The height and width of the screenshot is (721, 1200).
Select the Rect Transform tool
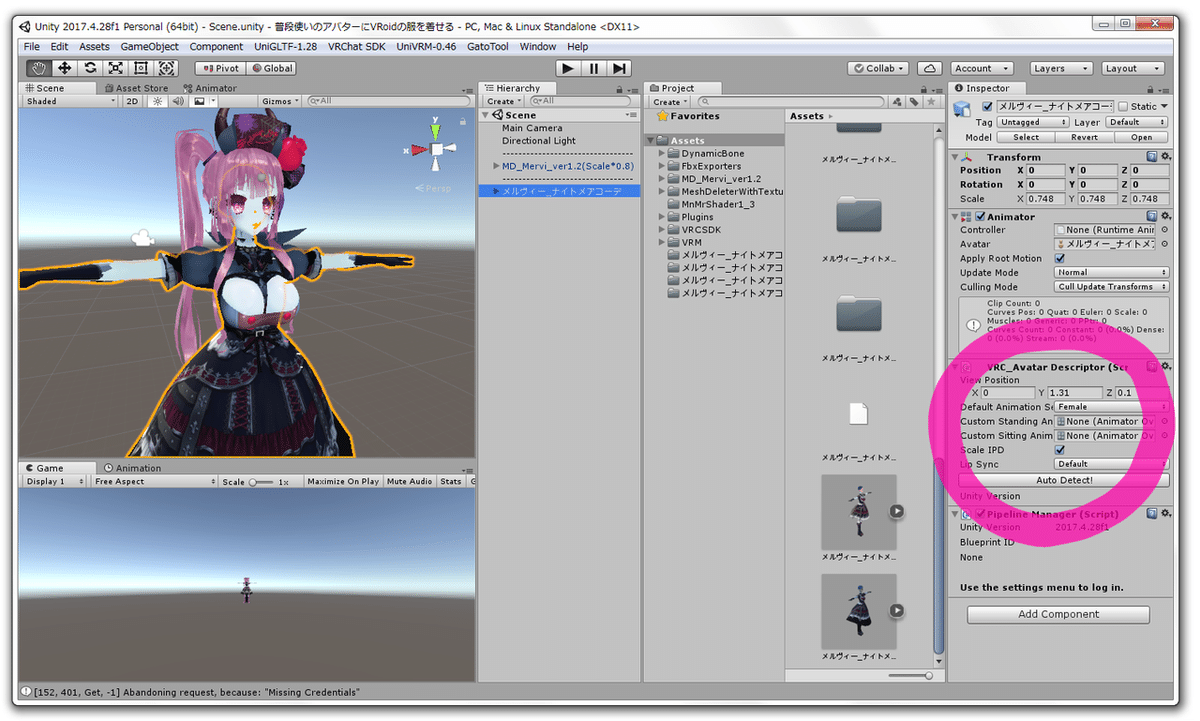[x=141, y=68]
